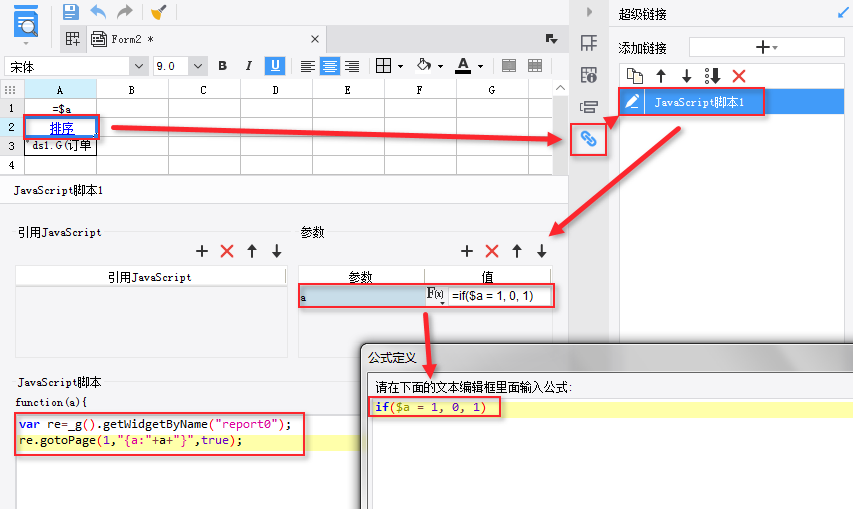Click the sheet scroll up arrow
Viewport: 853px width, 509px height.
[560, 88]
